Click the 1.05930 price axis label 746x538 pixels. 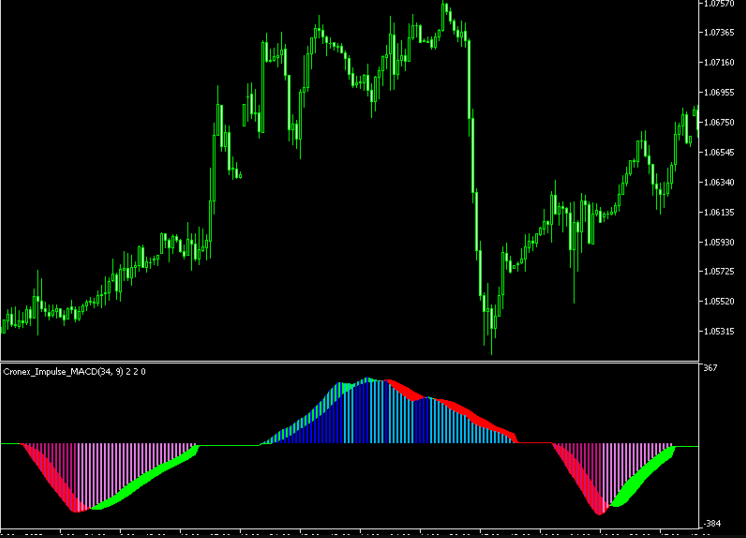pos(719,242)
